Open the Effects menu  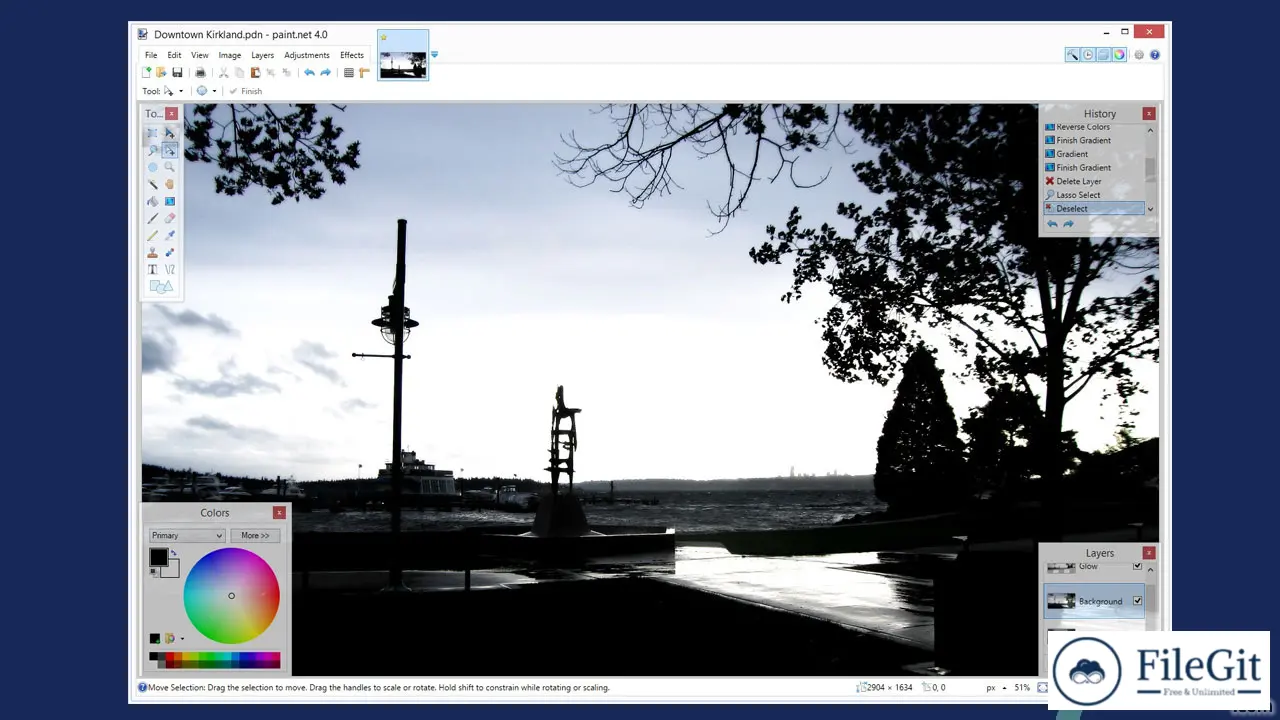352,55
